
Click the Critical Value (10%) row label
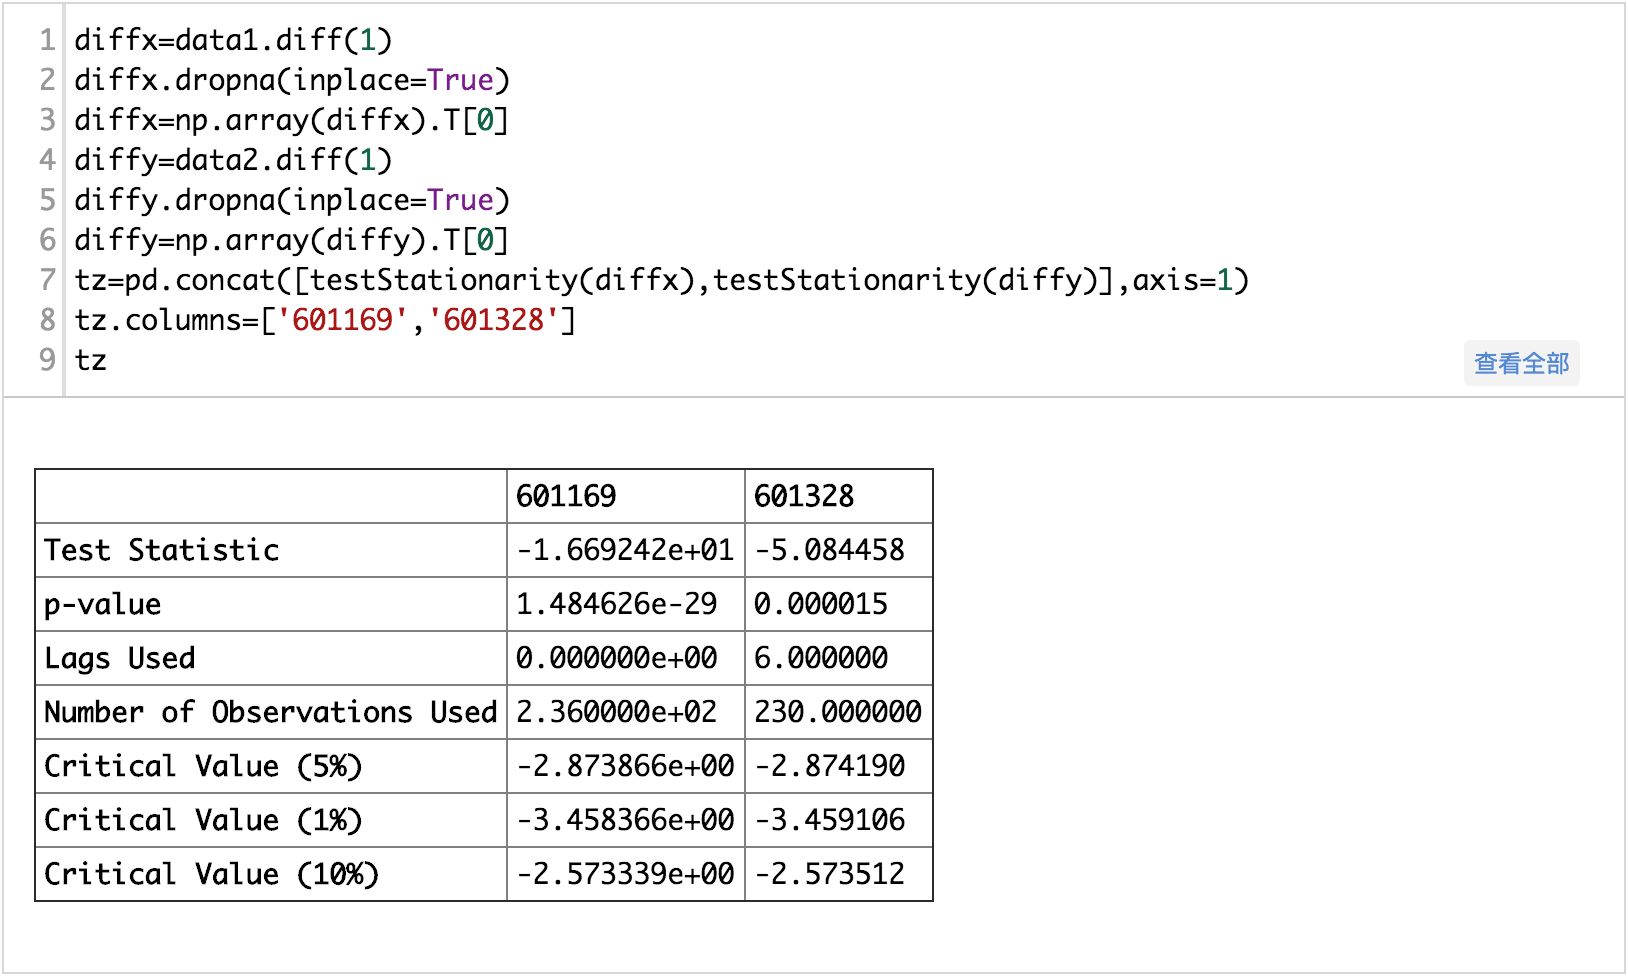211,874
